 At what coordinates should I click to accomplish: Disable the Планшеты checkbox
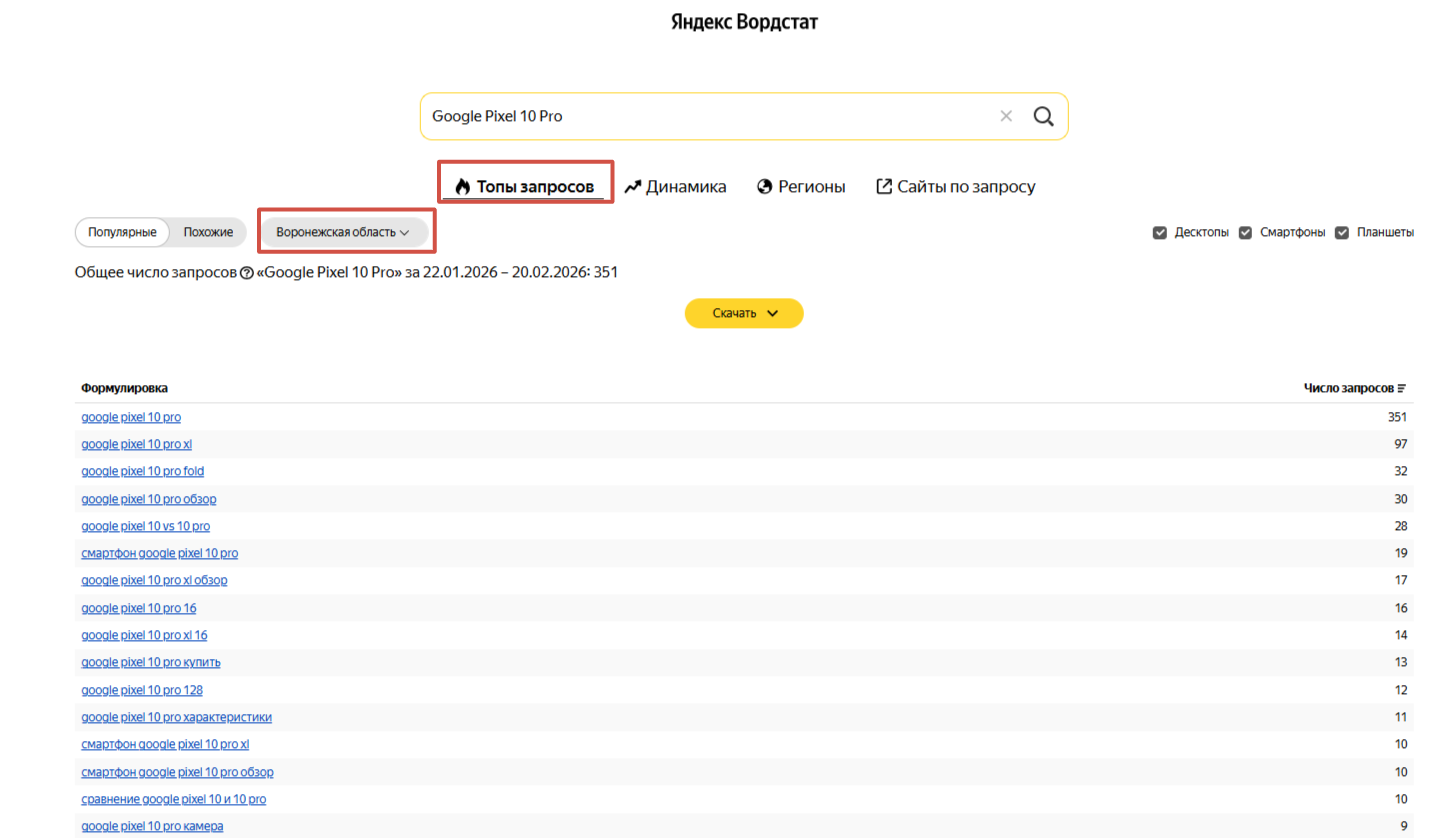point(1343,233)
